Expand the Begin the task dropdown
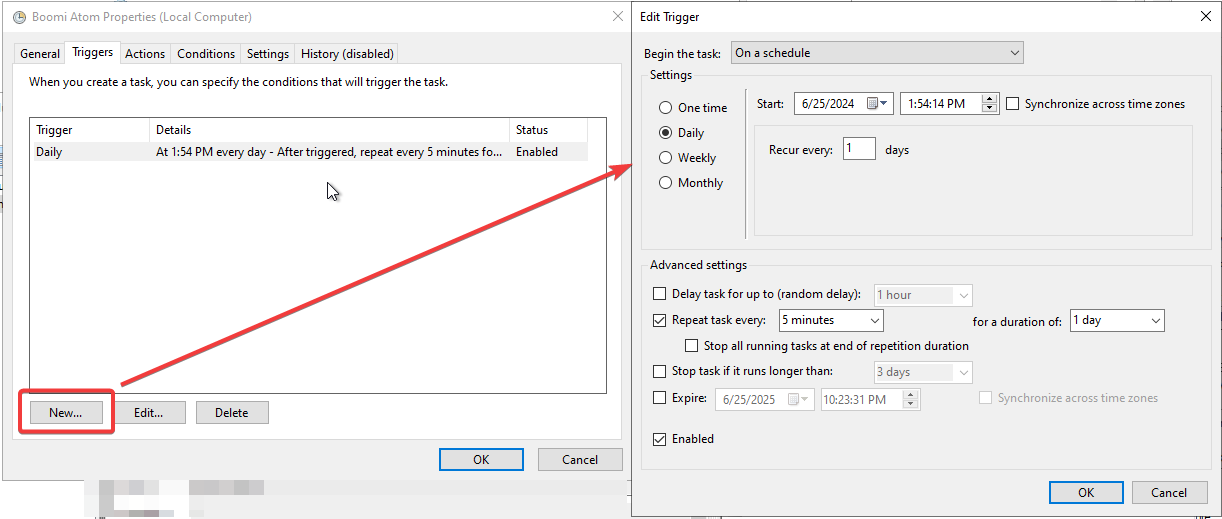1222x519 pixels. point(876,53)
